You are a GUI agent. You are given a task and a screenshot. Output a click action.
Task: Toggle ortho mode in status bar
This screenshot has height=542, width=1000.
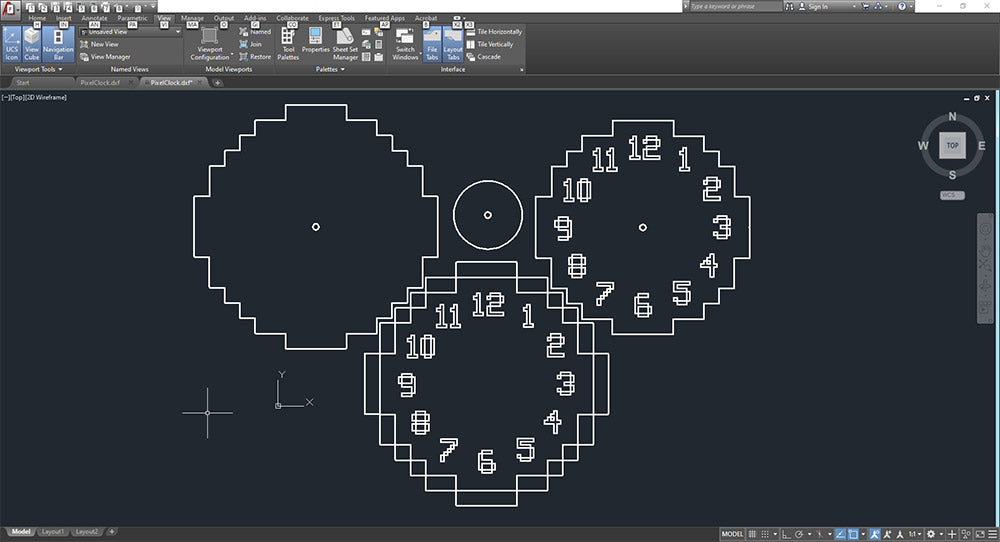[x=786, y=534]
